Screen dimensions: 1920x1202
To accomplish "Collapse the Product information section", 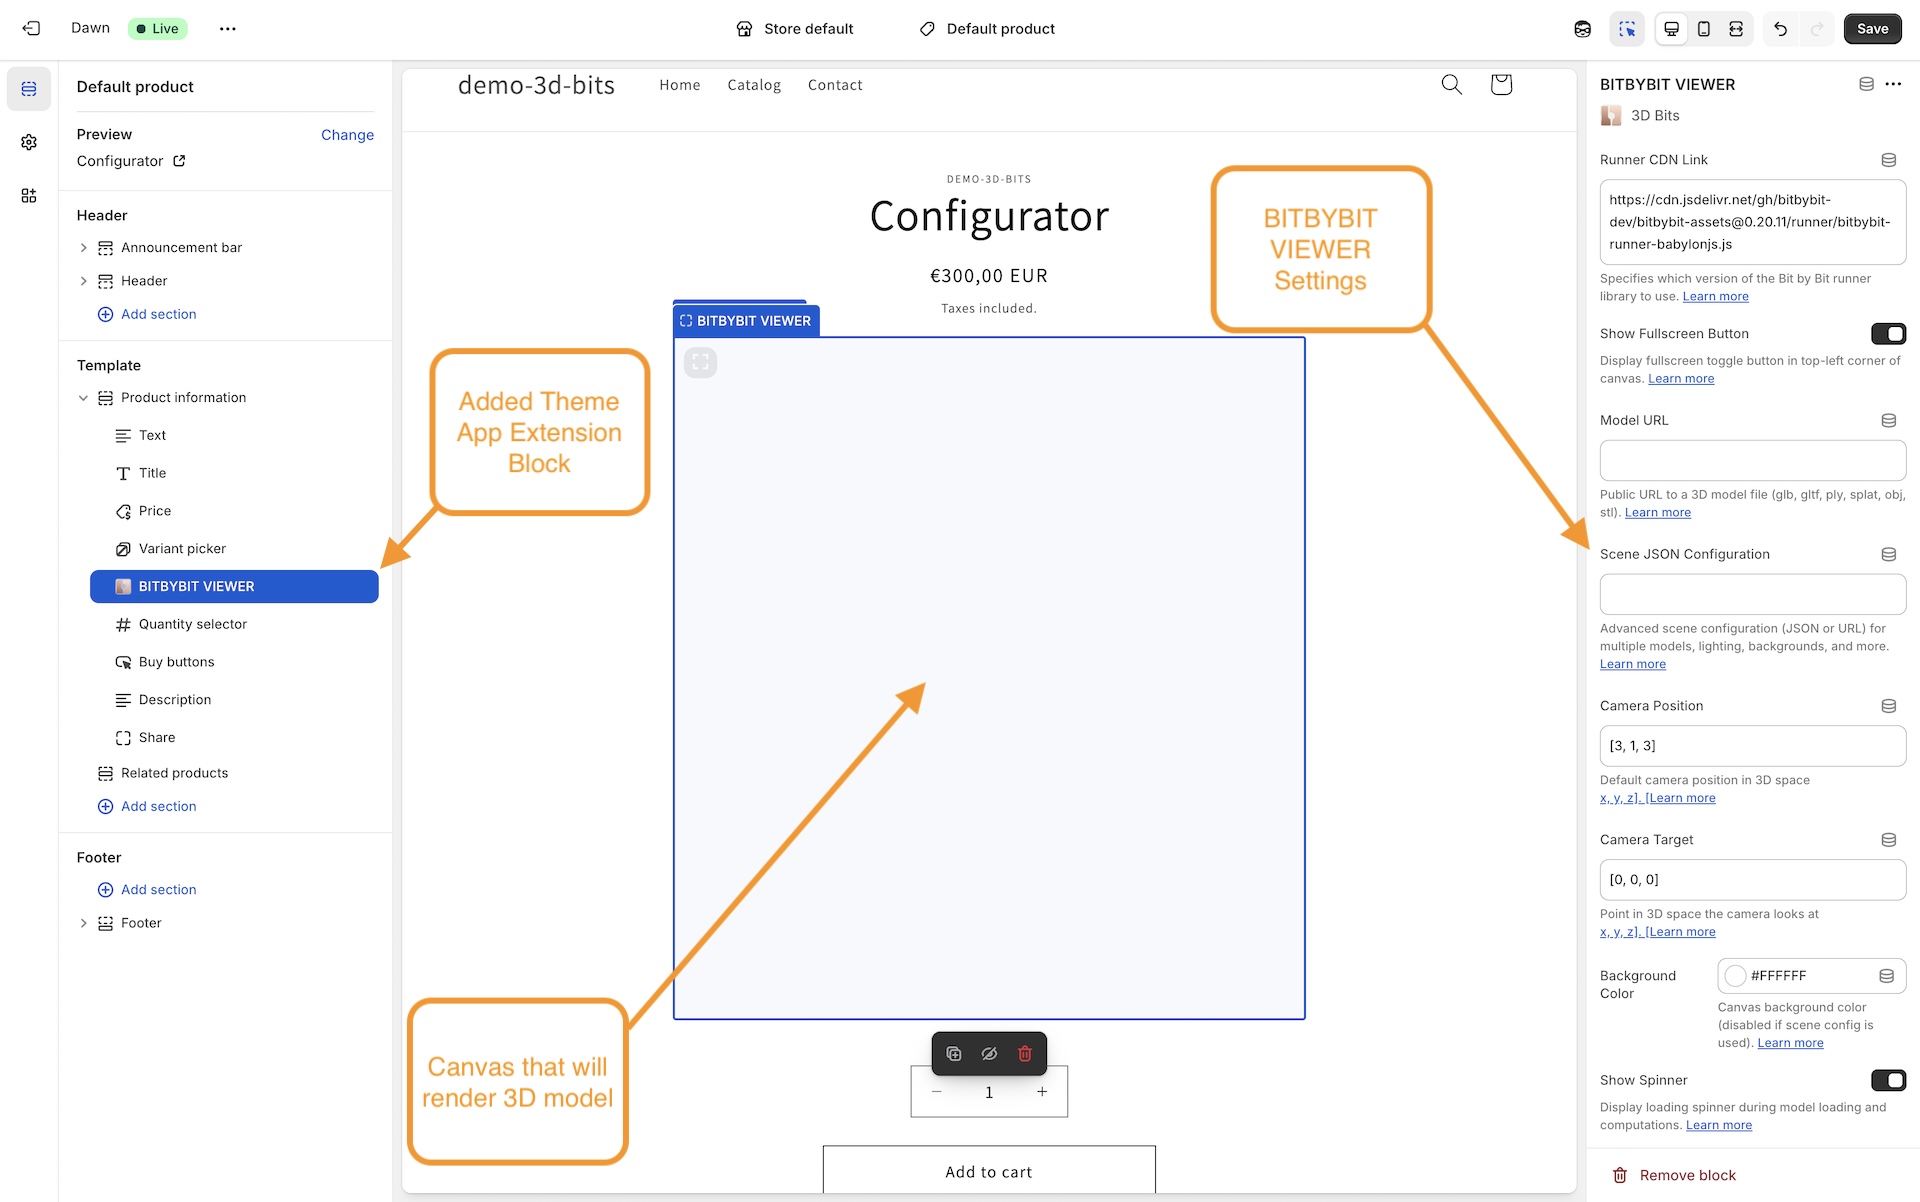I will (x=84, y=397).
